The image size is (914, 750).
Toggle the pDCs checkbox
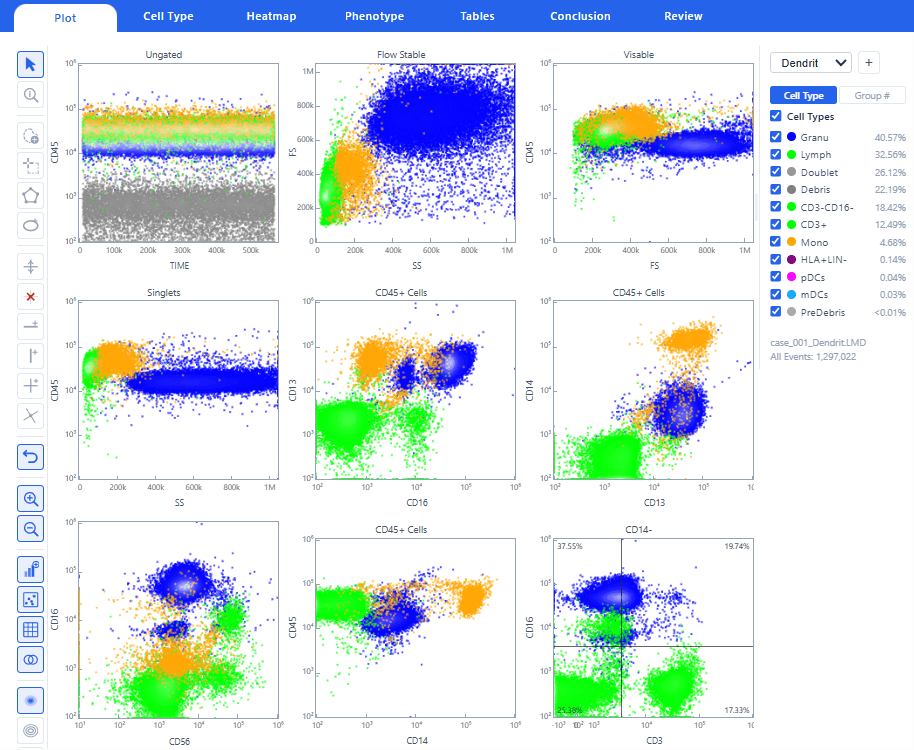(x=775, y=277)
